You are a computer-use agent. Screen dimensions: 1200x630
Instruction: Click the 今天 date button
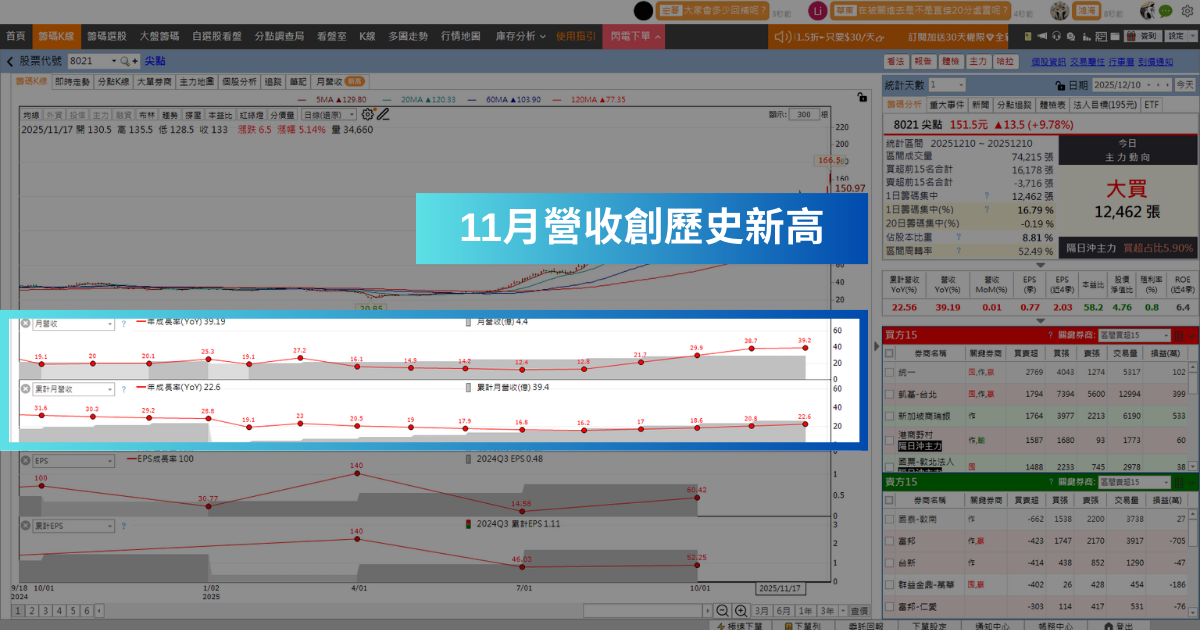coord(1185,85)
